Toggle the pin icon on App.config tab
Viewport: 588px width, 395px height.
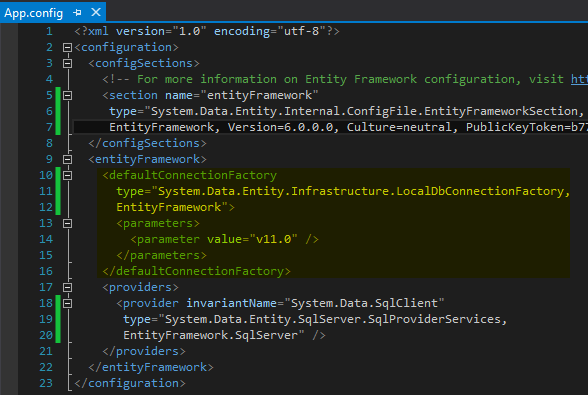coord(77,13)
